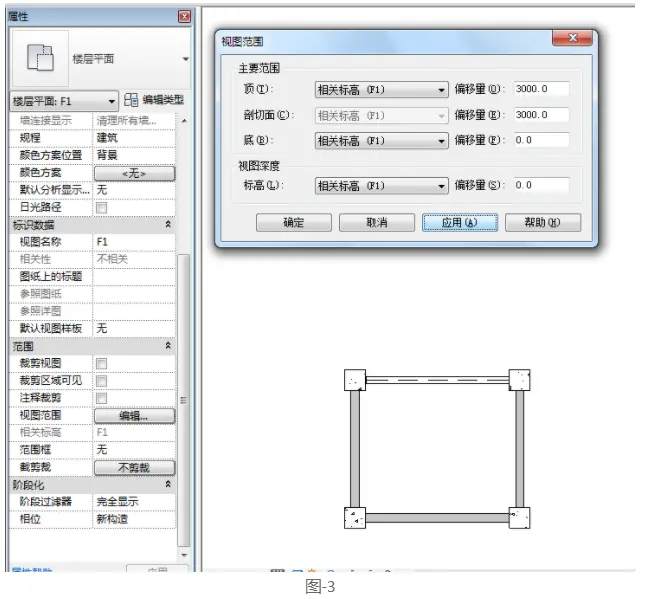
Task: Click the 剖切面(C) disabled level dropdown
Action: (x=381, y=116)
